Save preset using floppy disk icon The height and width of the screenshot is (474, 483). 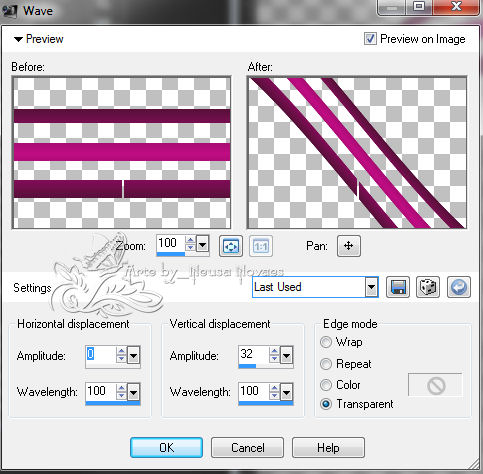pos(398,287)
